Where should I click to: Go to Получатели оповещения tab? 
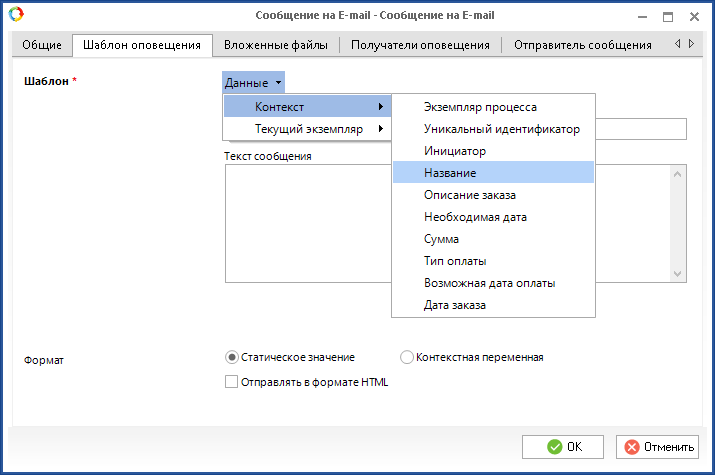[x=420, y=45]
